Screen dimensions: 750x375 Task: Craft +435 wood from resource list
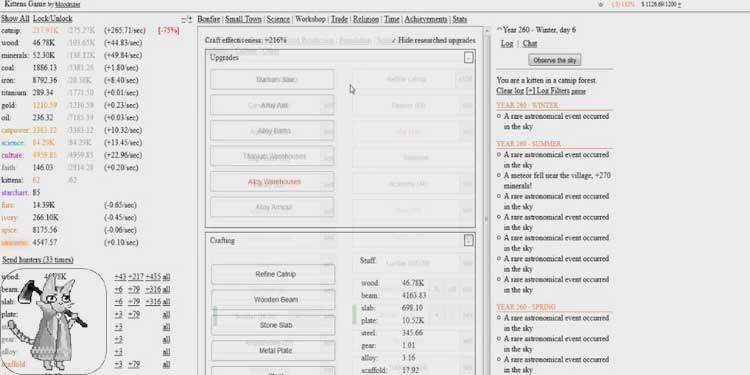[153, 277]
